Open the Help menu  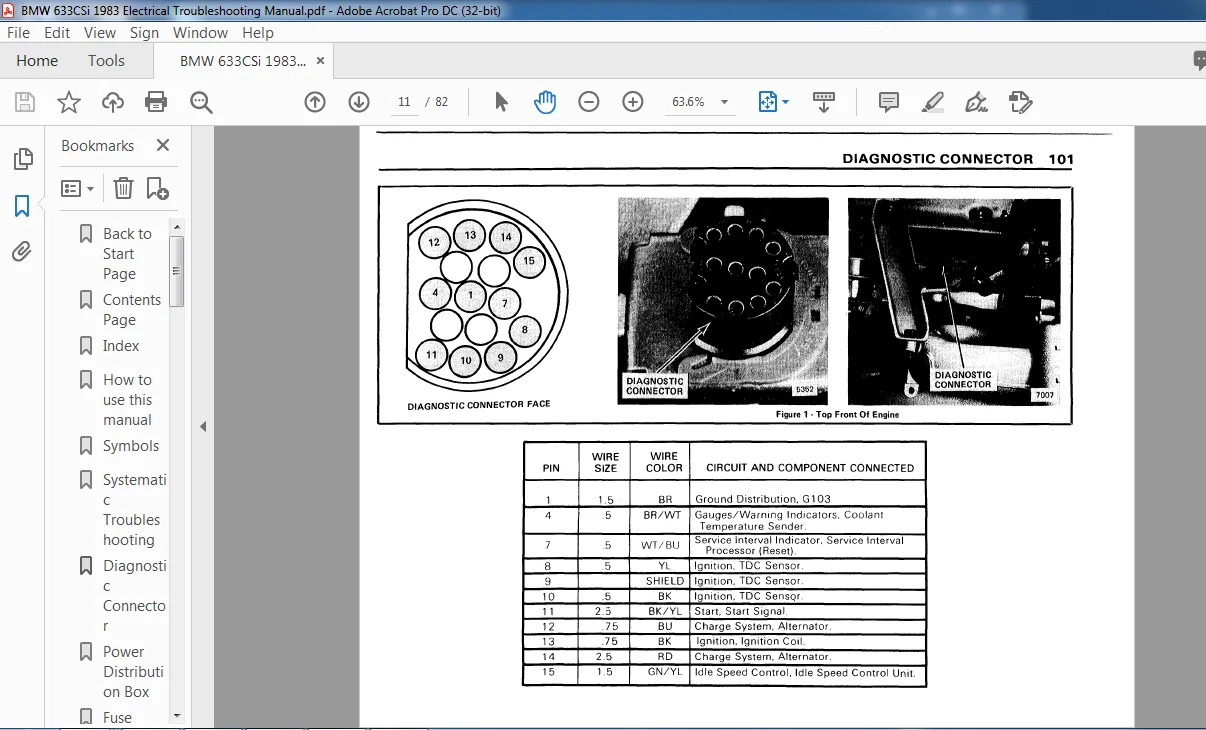(258, 32)
